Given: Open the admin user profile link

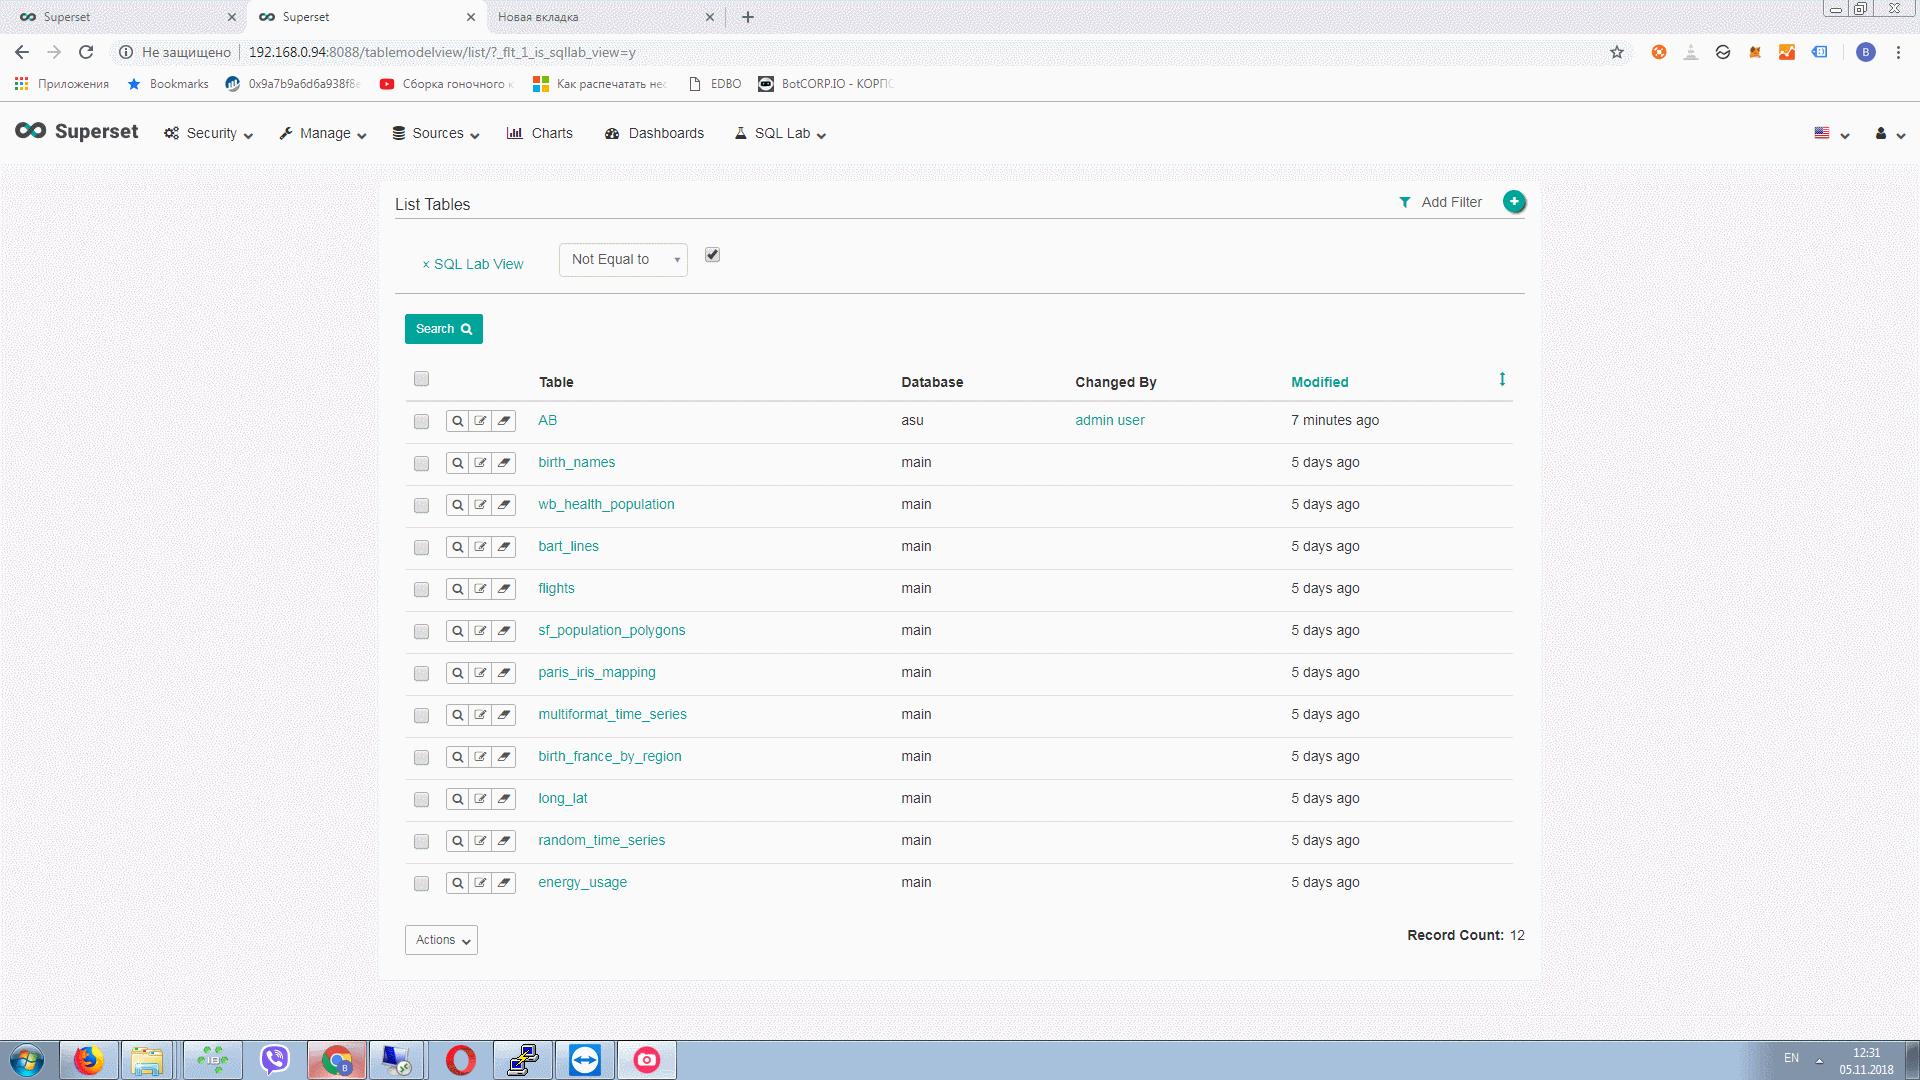Looking at the screenshot, I should tap(1109, 420).
